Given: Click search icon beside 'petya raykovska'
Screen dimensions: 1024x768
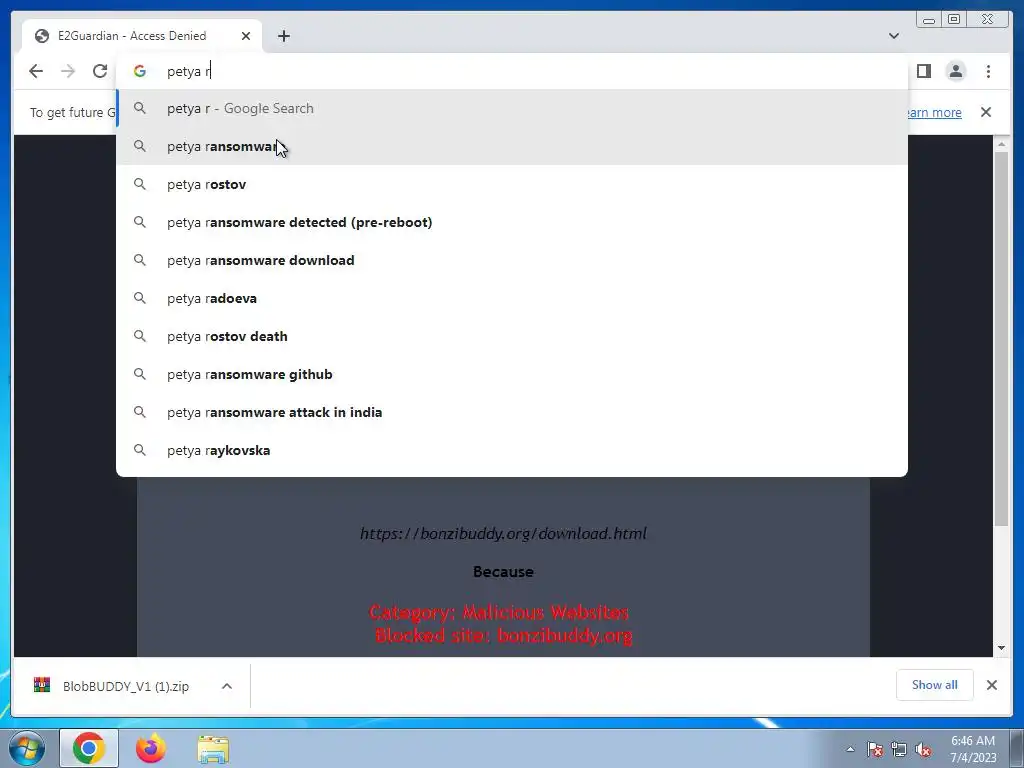Looking at the screenshot, I should (140, 450).
